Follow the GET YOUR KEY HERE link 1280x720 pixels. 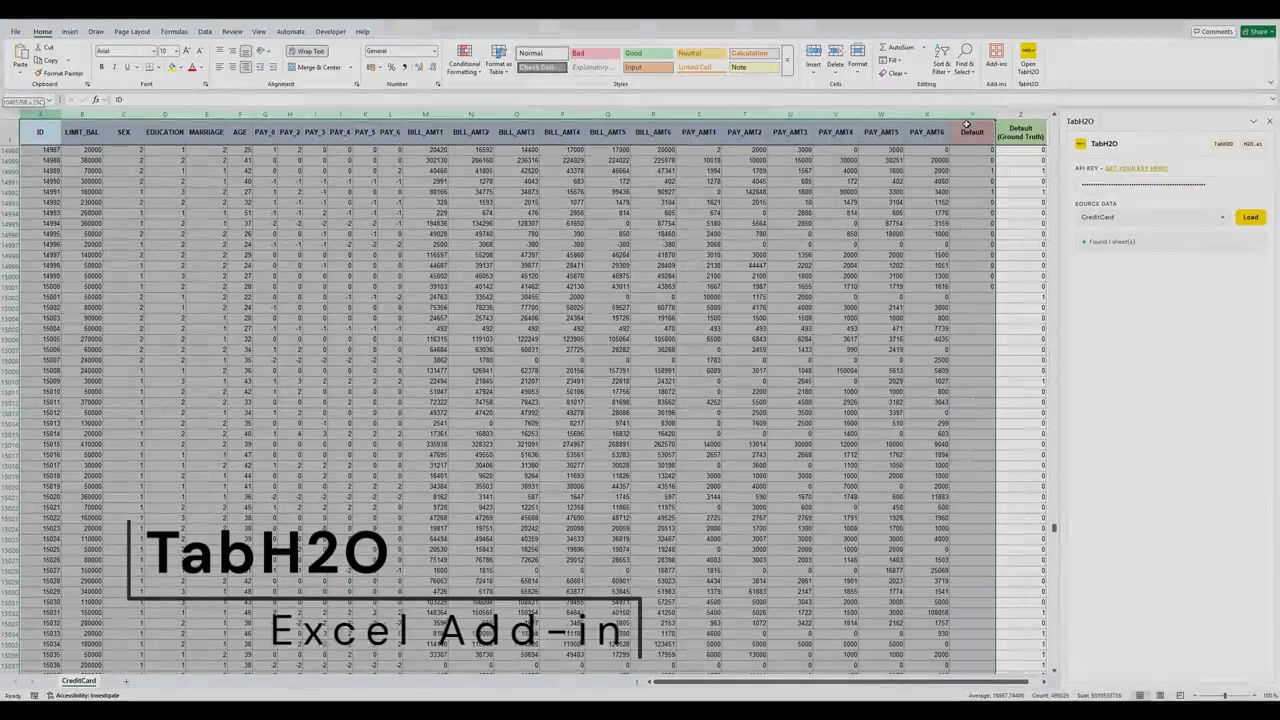(1136, 168)
